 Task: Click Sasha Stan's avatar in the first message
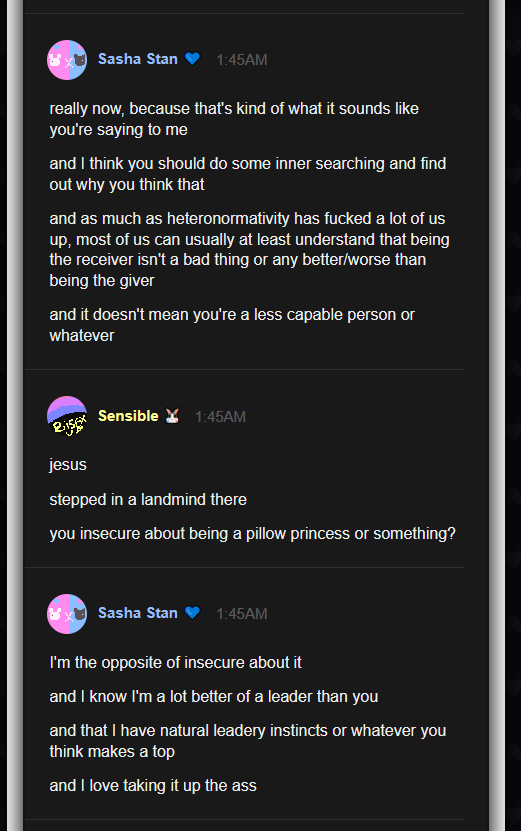[x=67, y=60]
